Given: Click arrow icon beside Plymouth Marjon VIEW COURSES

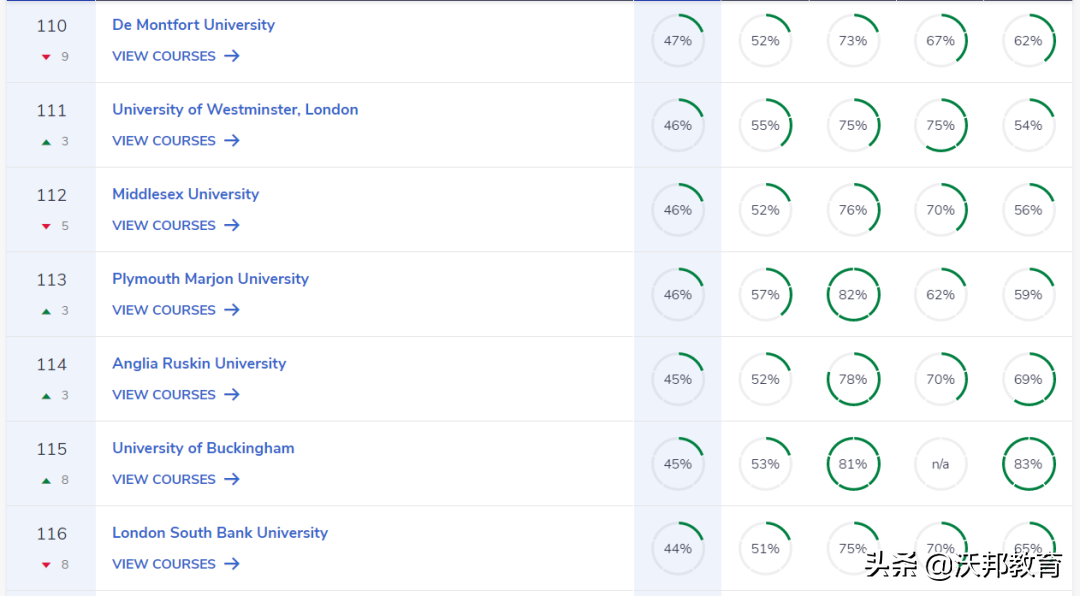Looking at the screenshot, I should tap(232, 310).
